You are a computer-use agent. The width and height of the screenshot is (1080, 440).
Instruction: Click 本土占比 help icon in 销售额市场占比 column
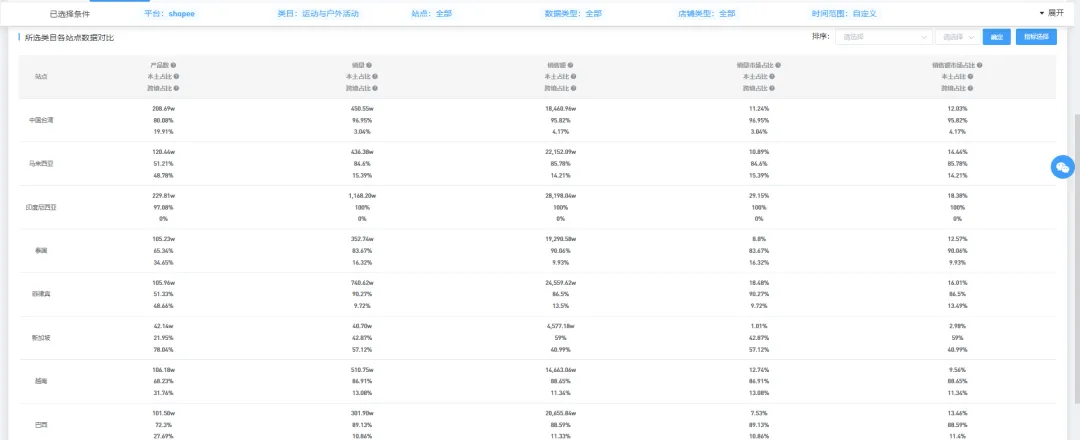click(x=970, y=76)
